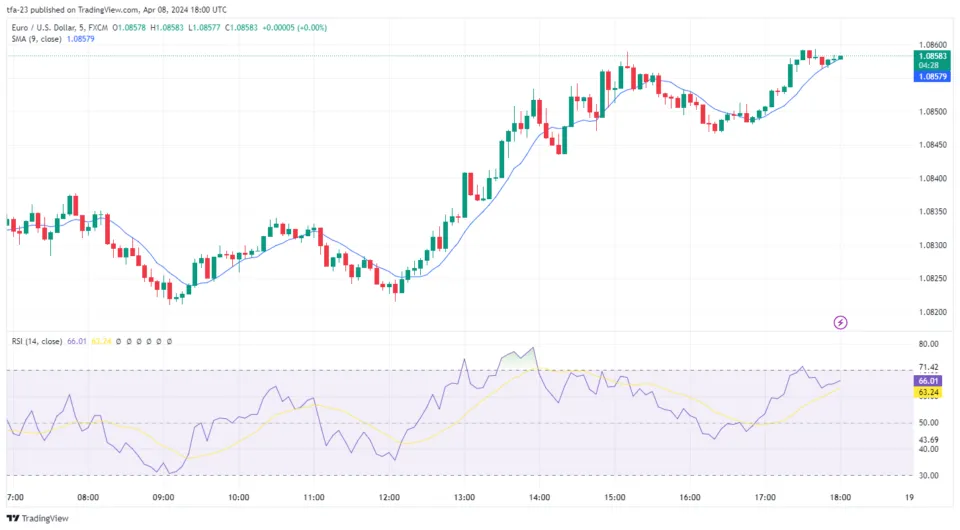The width and height of the screenshot is (960, 530).
Task: Click the 1.08400 level on price scale
Action: (932, 178)
